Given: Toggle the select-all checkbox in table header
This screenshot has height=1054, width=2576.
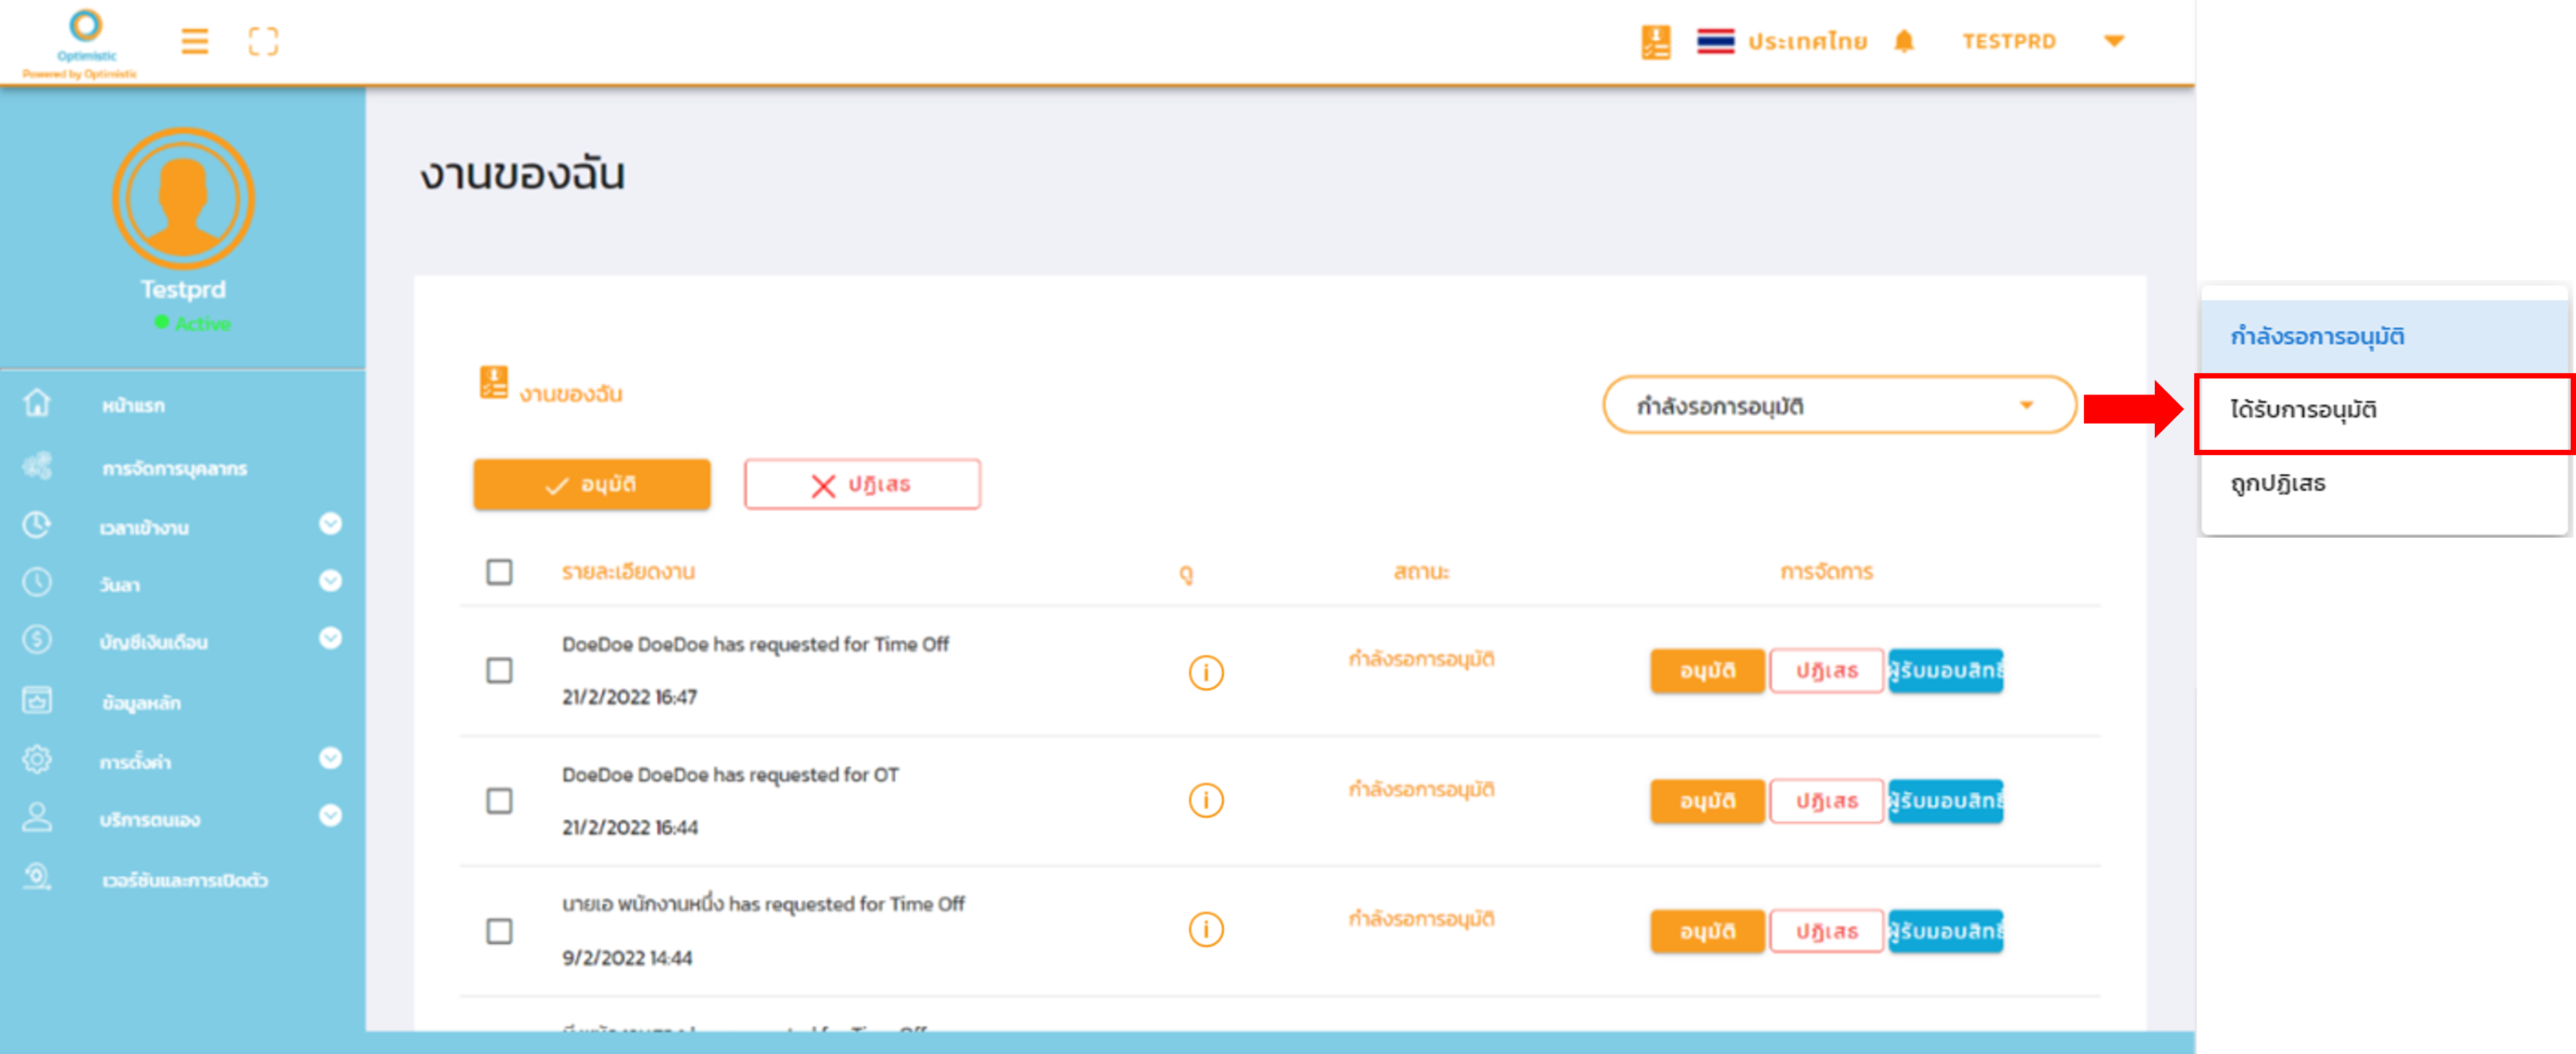Looking at the screenshot, I should tap(499, 572).
